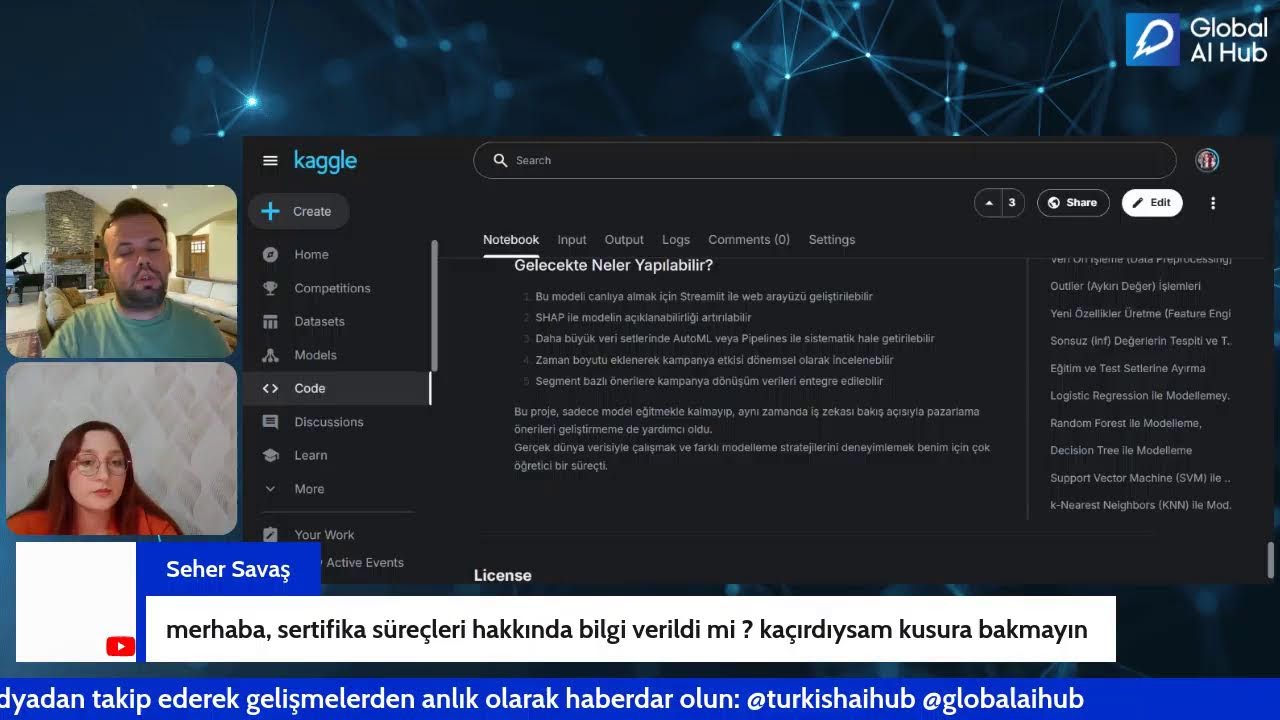
Task: Click the Competitions trophy icon
Action: 270,288
